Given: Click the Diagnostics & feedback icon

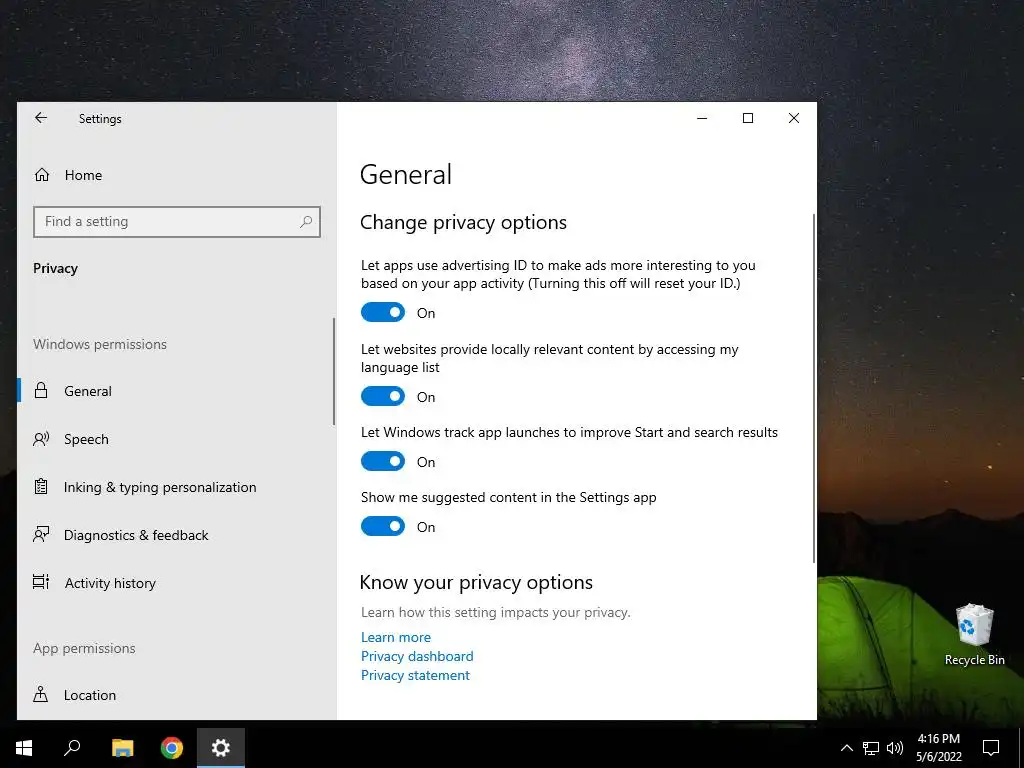Looking at the screenshot, I should click(x=41, y=535).
